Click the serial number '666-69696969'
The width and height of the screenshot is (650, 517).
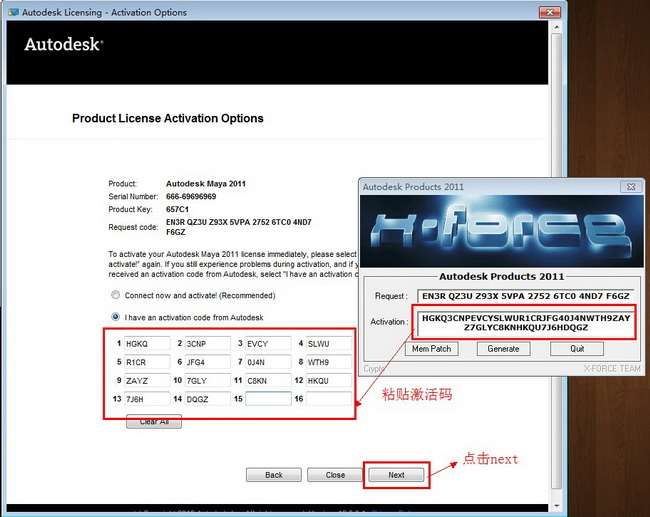coord(191,197)
